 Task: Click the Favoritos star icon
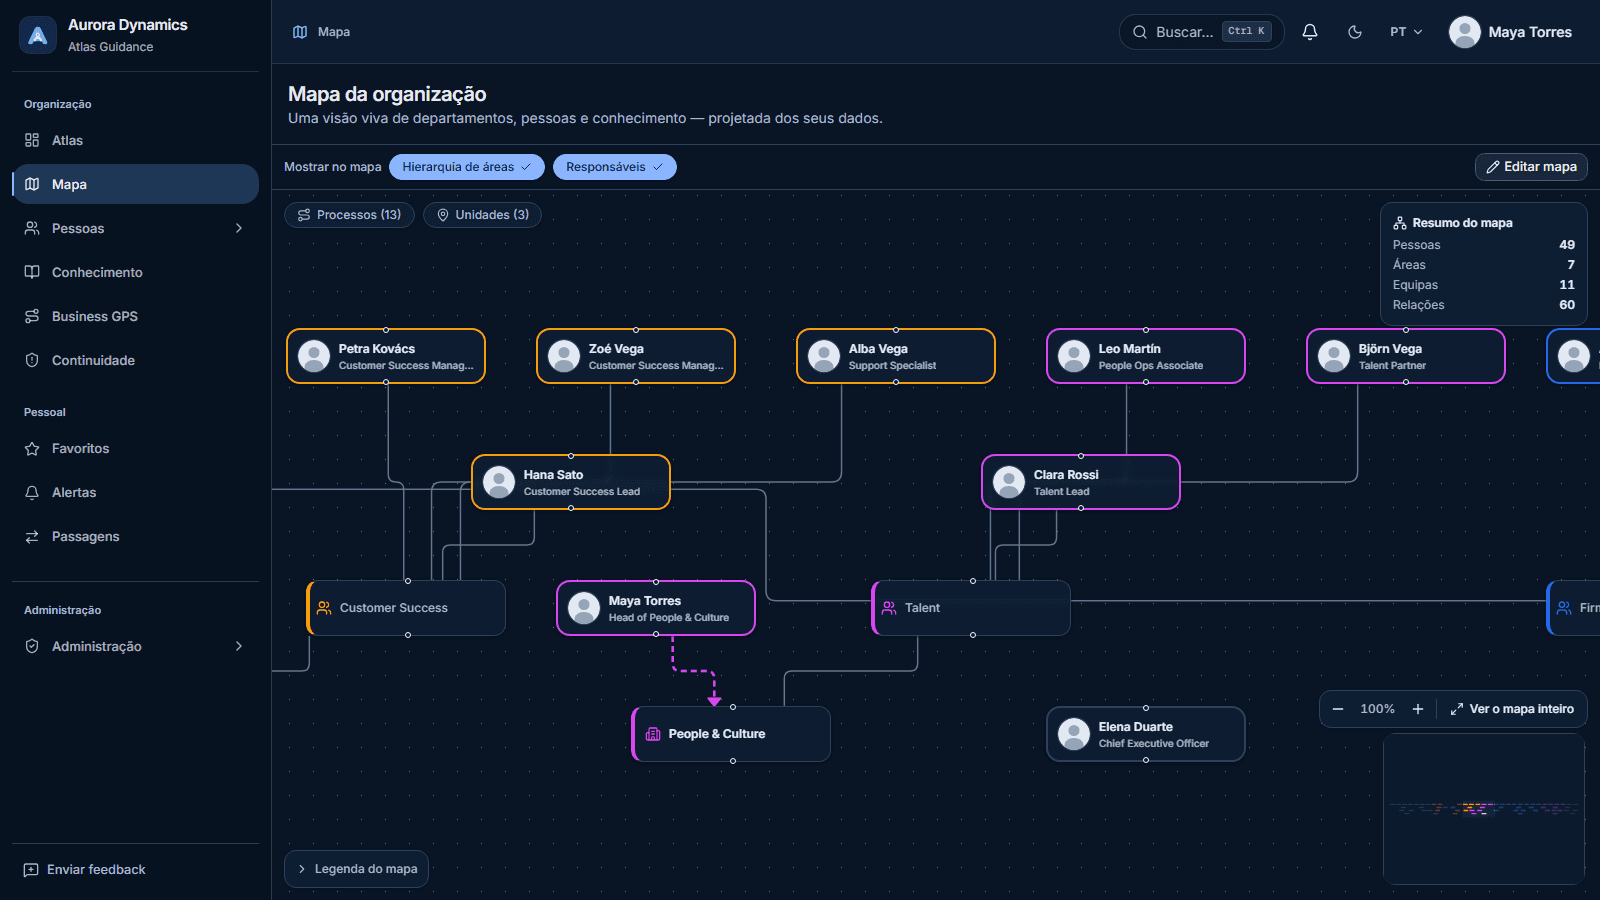click(32, 448)
